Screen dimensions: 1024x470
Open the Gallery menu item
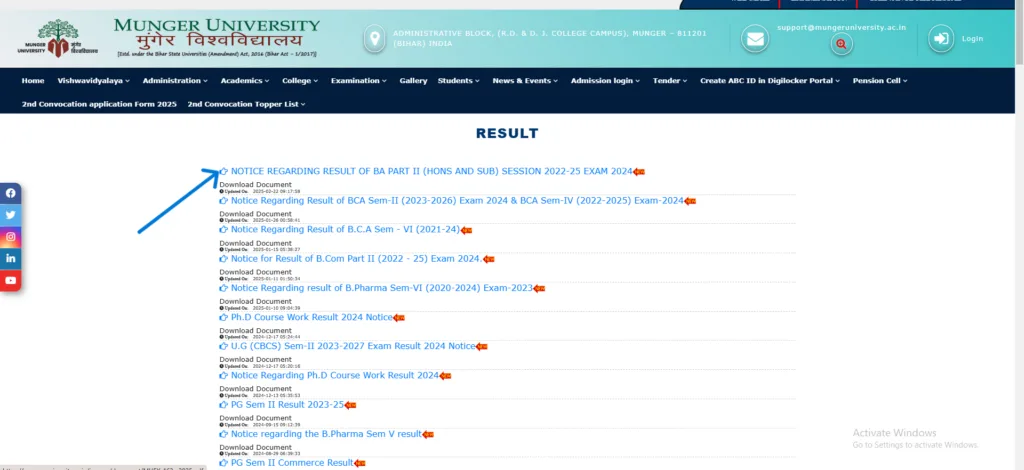(x=413, y=81)
